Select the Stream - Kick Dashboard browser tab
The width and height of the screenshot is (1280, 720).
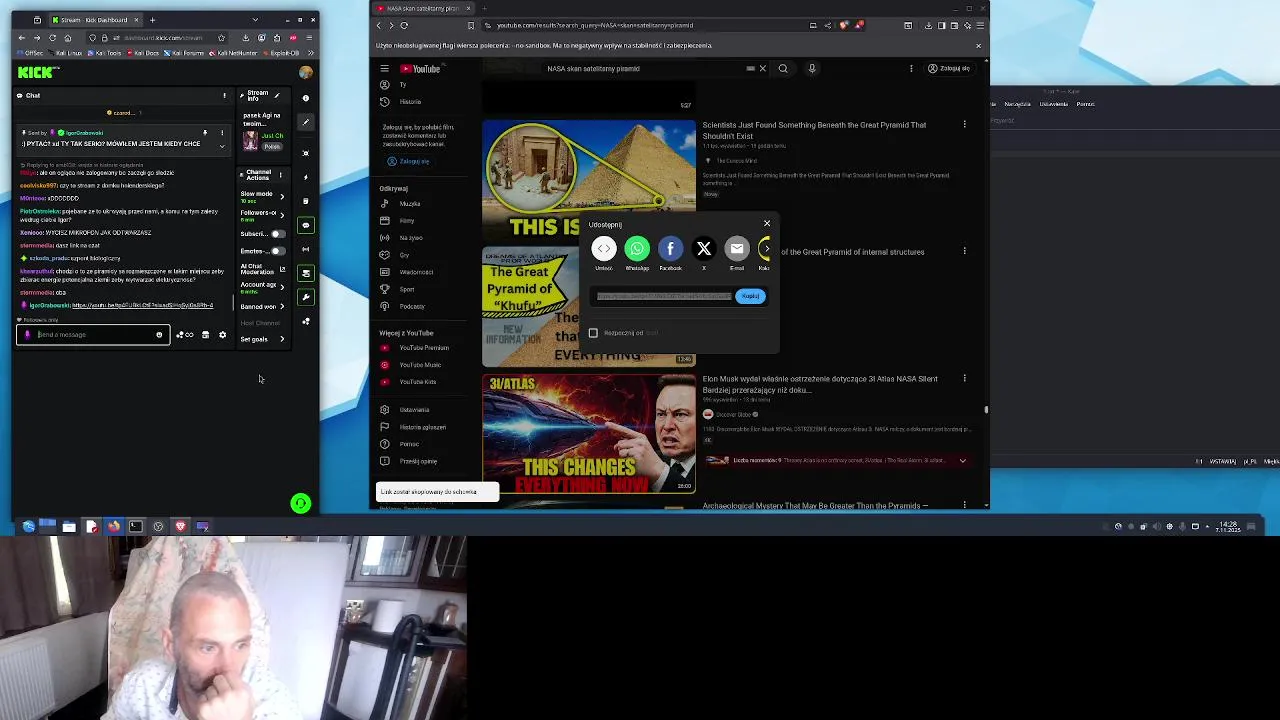[95, 20]
